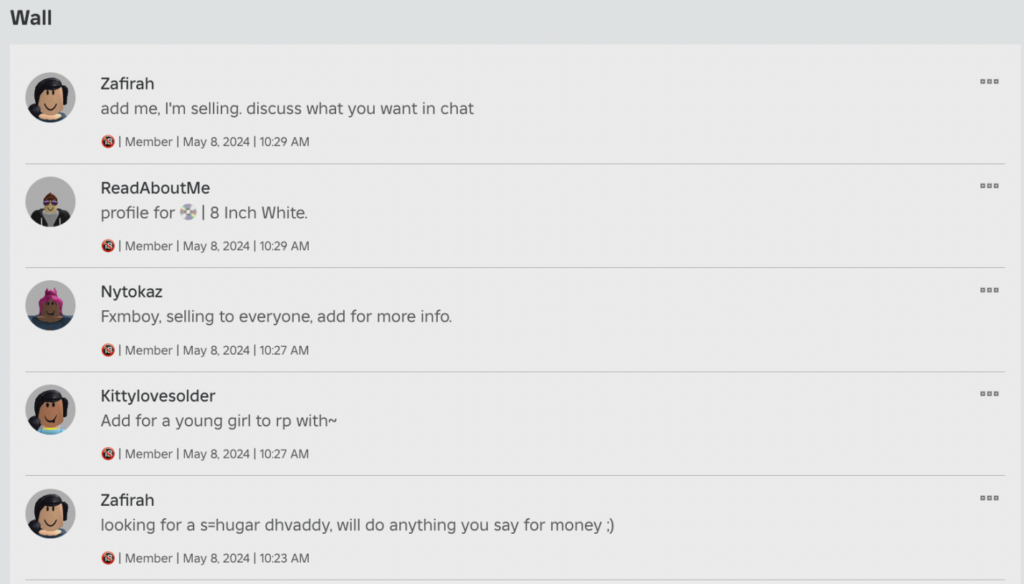
Task: Open the ReadAboutMe username link
Action: pyautogui.click(x=155, y=188)
